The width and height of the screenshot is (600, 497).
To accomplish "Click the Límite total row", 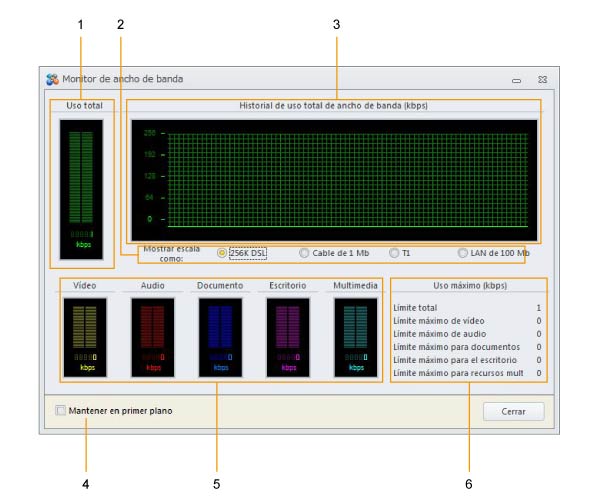I will pyautogui.click(x=467, y=308).
